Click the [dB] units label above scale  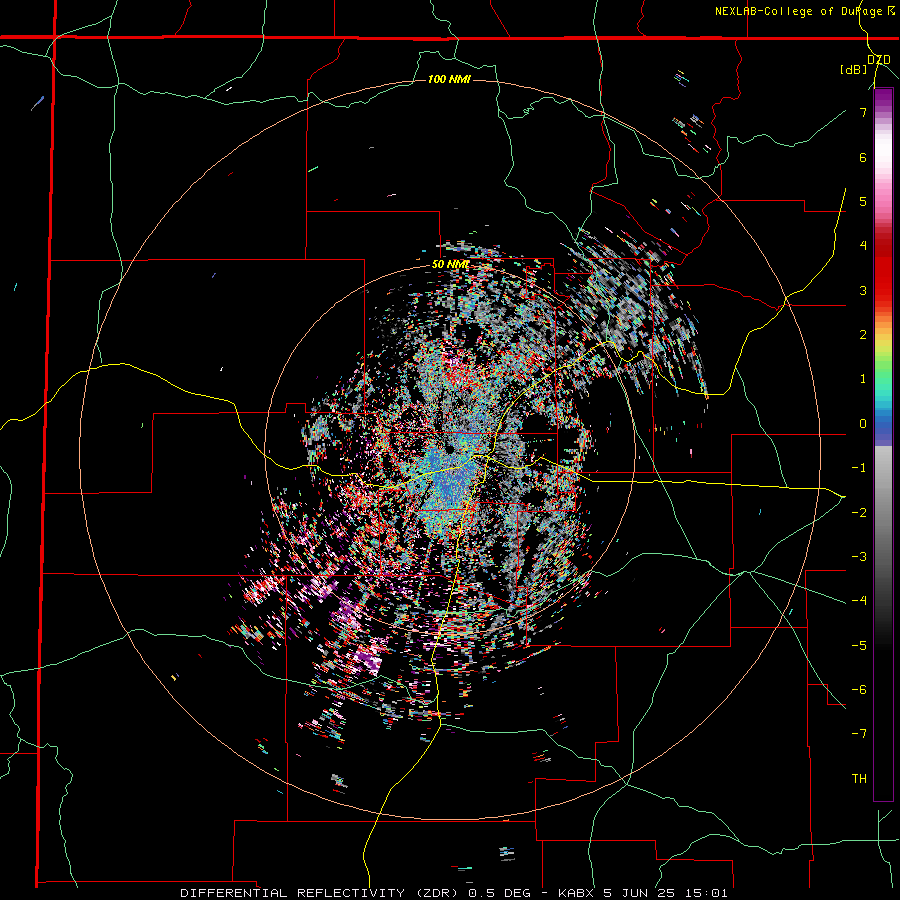pos(854,69)
